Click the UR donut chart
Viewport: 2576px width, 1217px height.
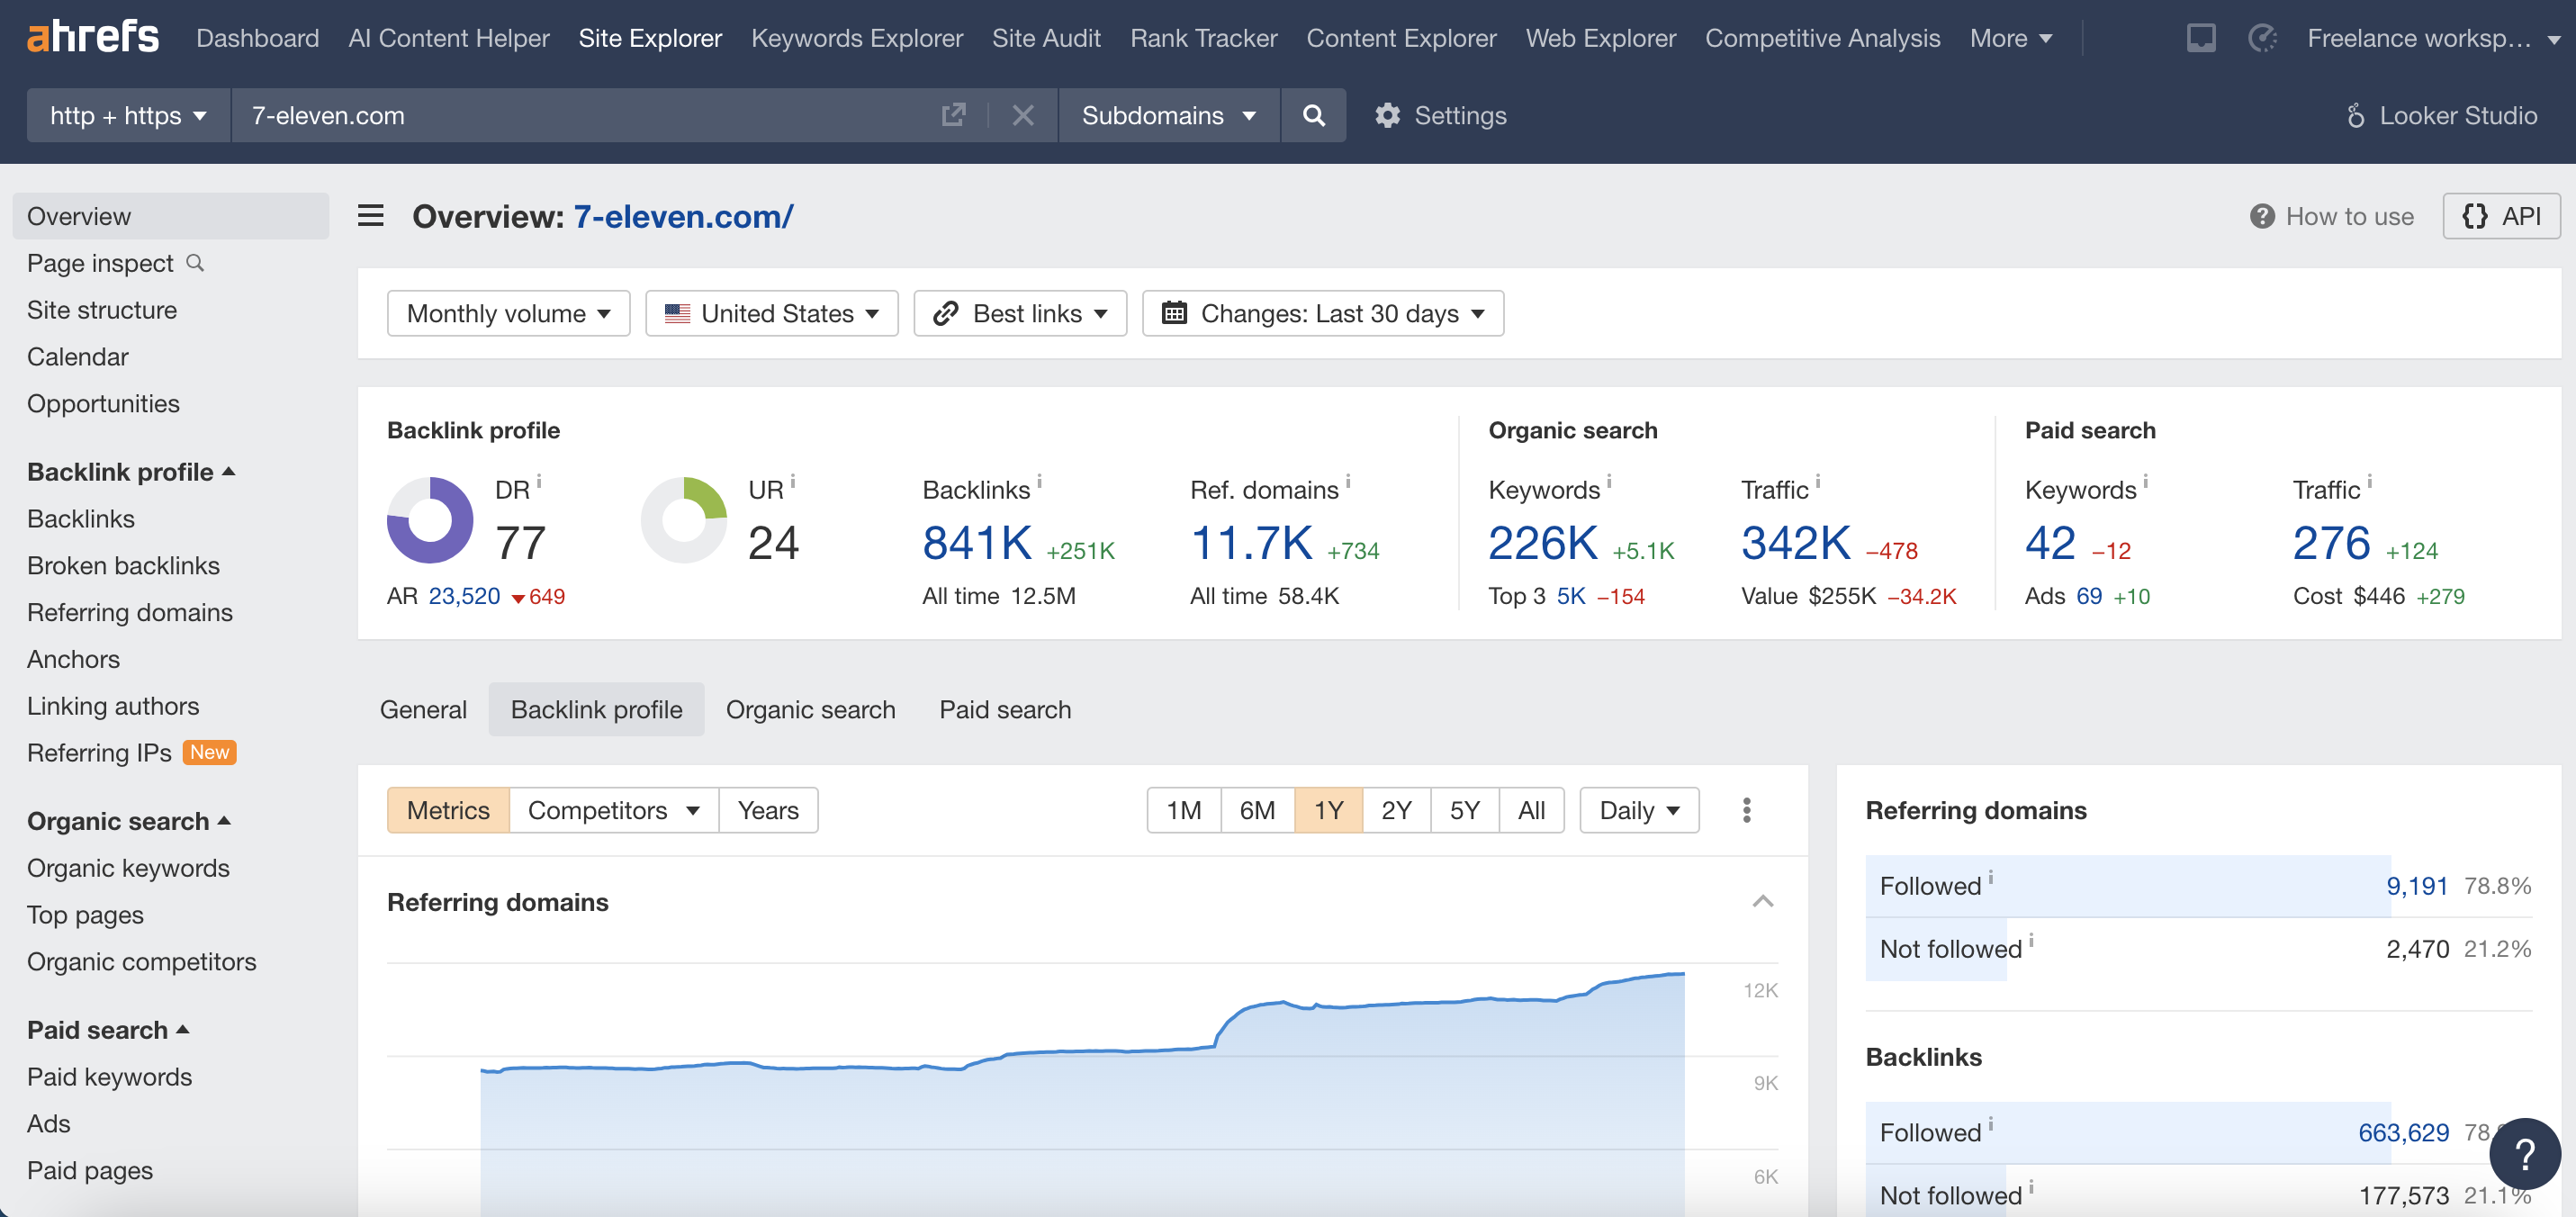[x=684, y=520]
